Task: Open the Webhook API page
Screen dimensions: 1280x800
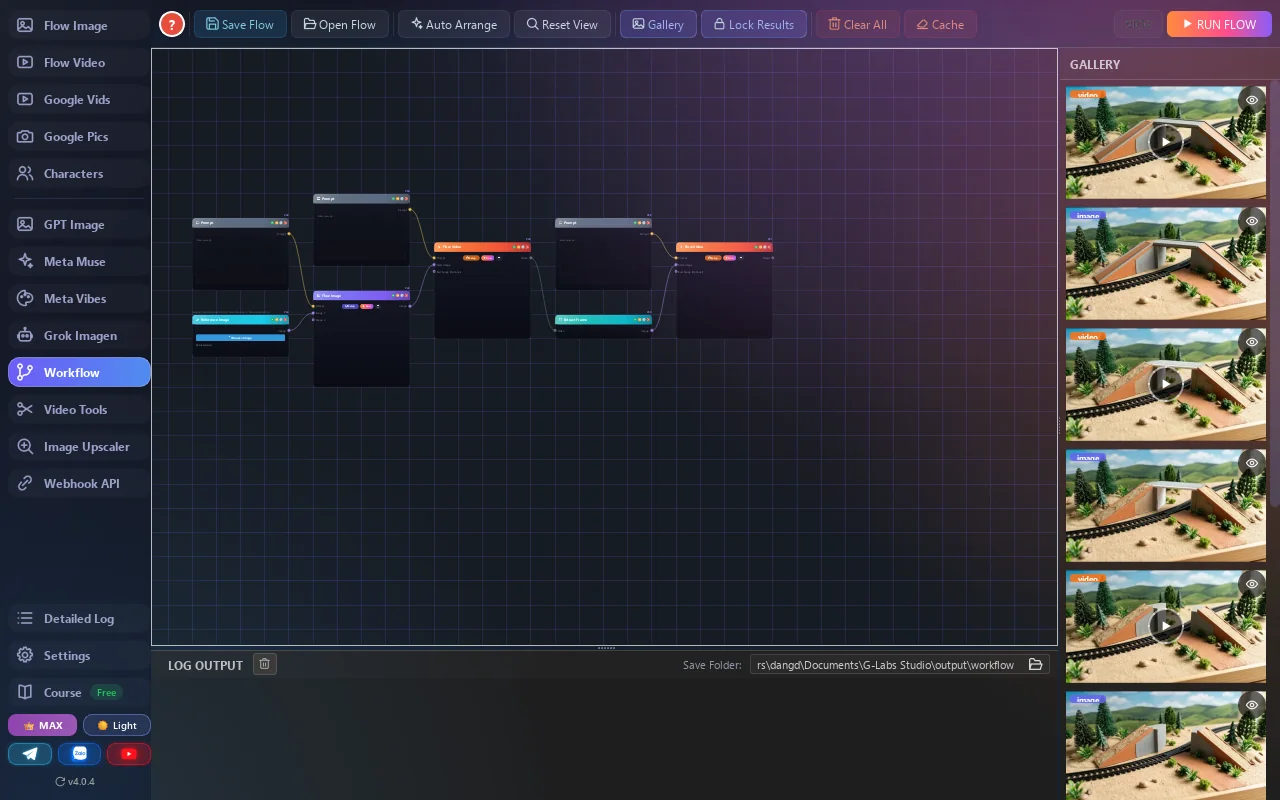Action: (x=79, y=483)
